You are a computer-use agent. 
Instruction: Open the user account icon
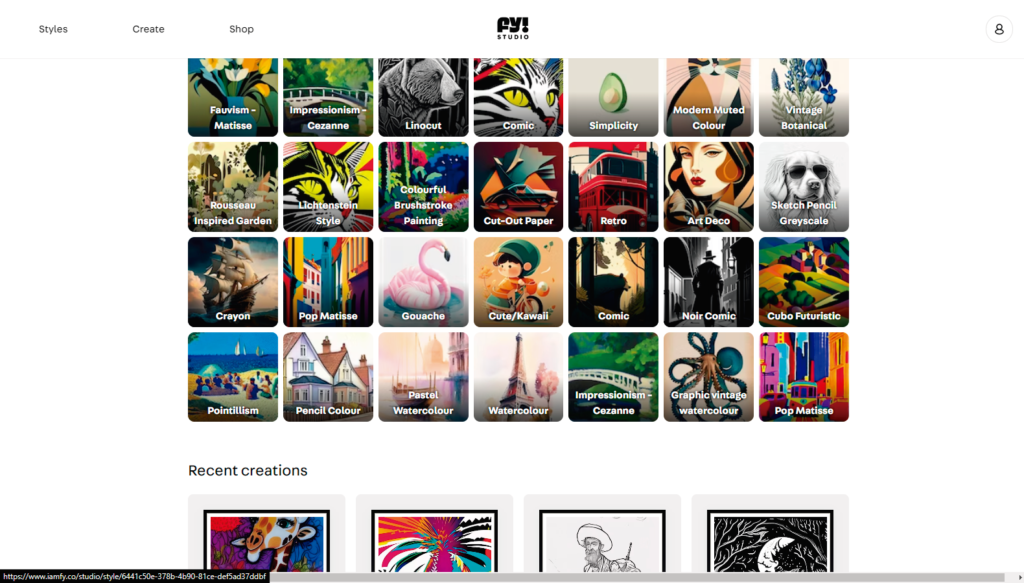pyautogui.click(x=999, y=29)
